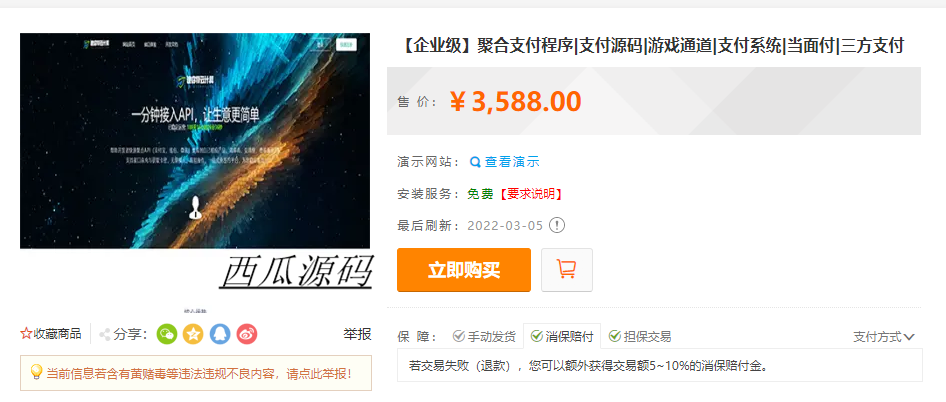Share via the red Weibo icon
The width and height of the screenshot is (946, 402).
point(247,334)
